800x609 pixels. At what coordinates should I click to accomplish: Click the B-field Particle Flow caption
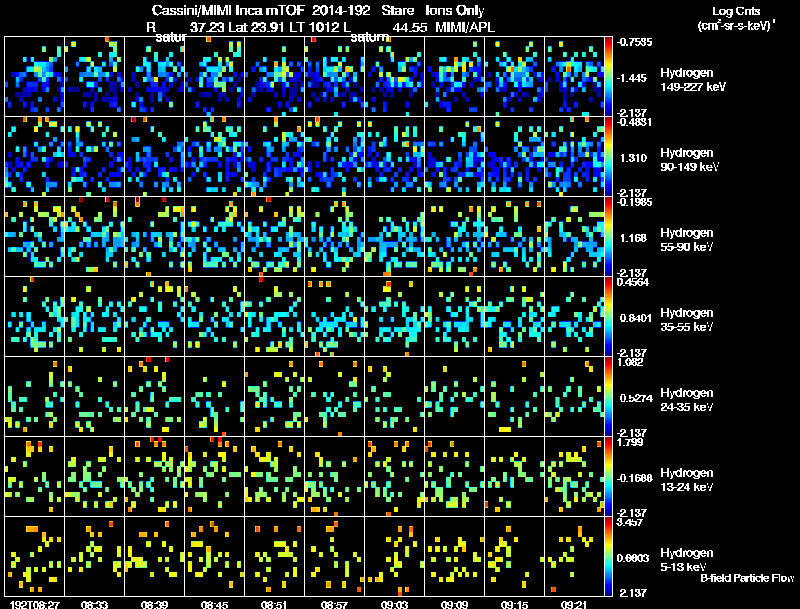[747, 578]
